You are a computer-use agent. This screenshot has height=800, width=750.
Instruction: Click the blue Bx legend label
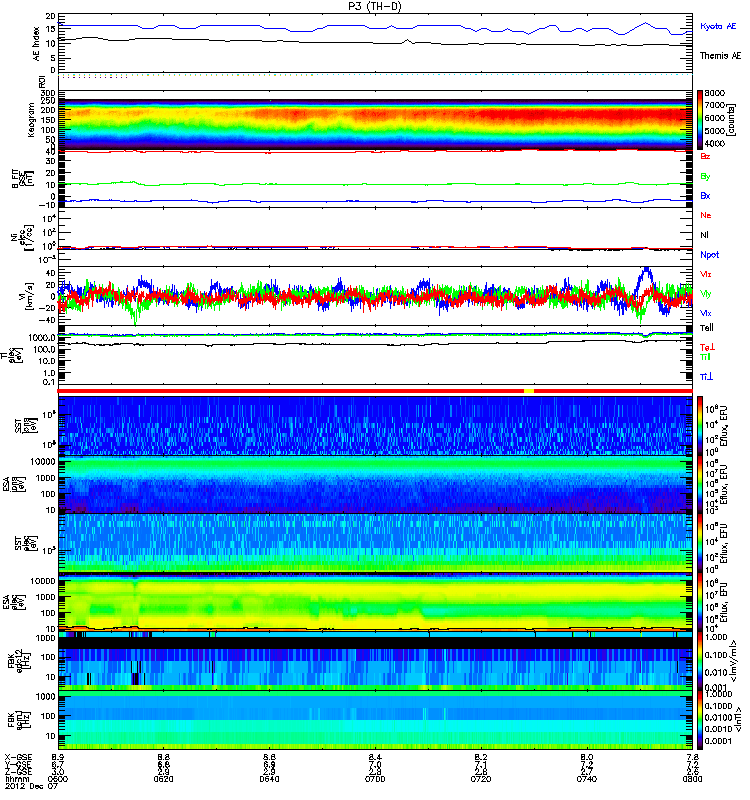(705, 196)
